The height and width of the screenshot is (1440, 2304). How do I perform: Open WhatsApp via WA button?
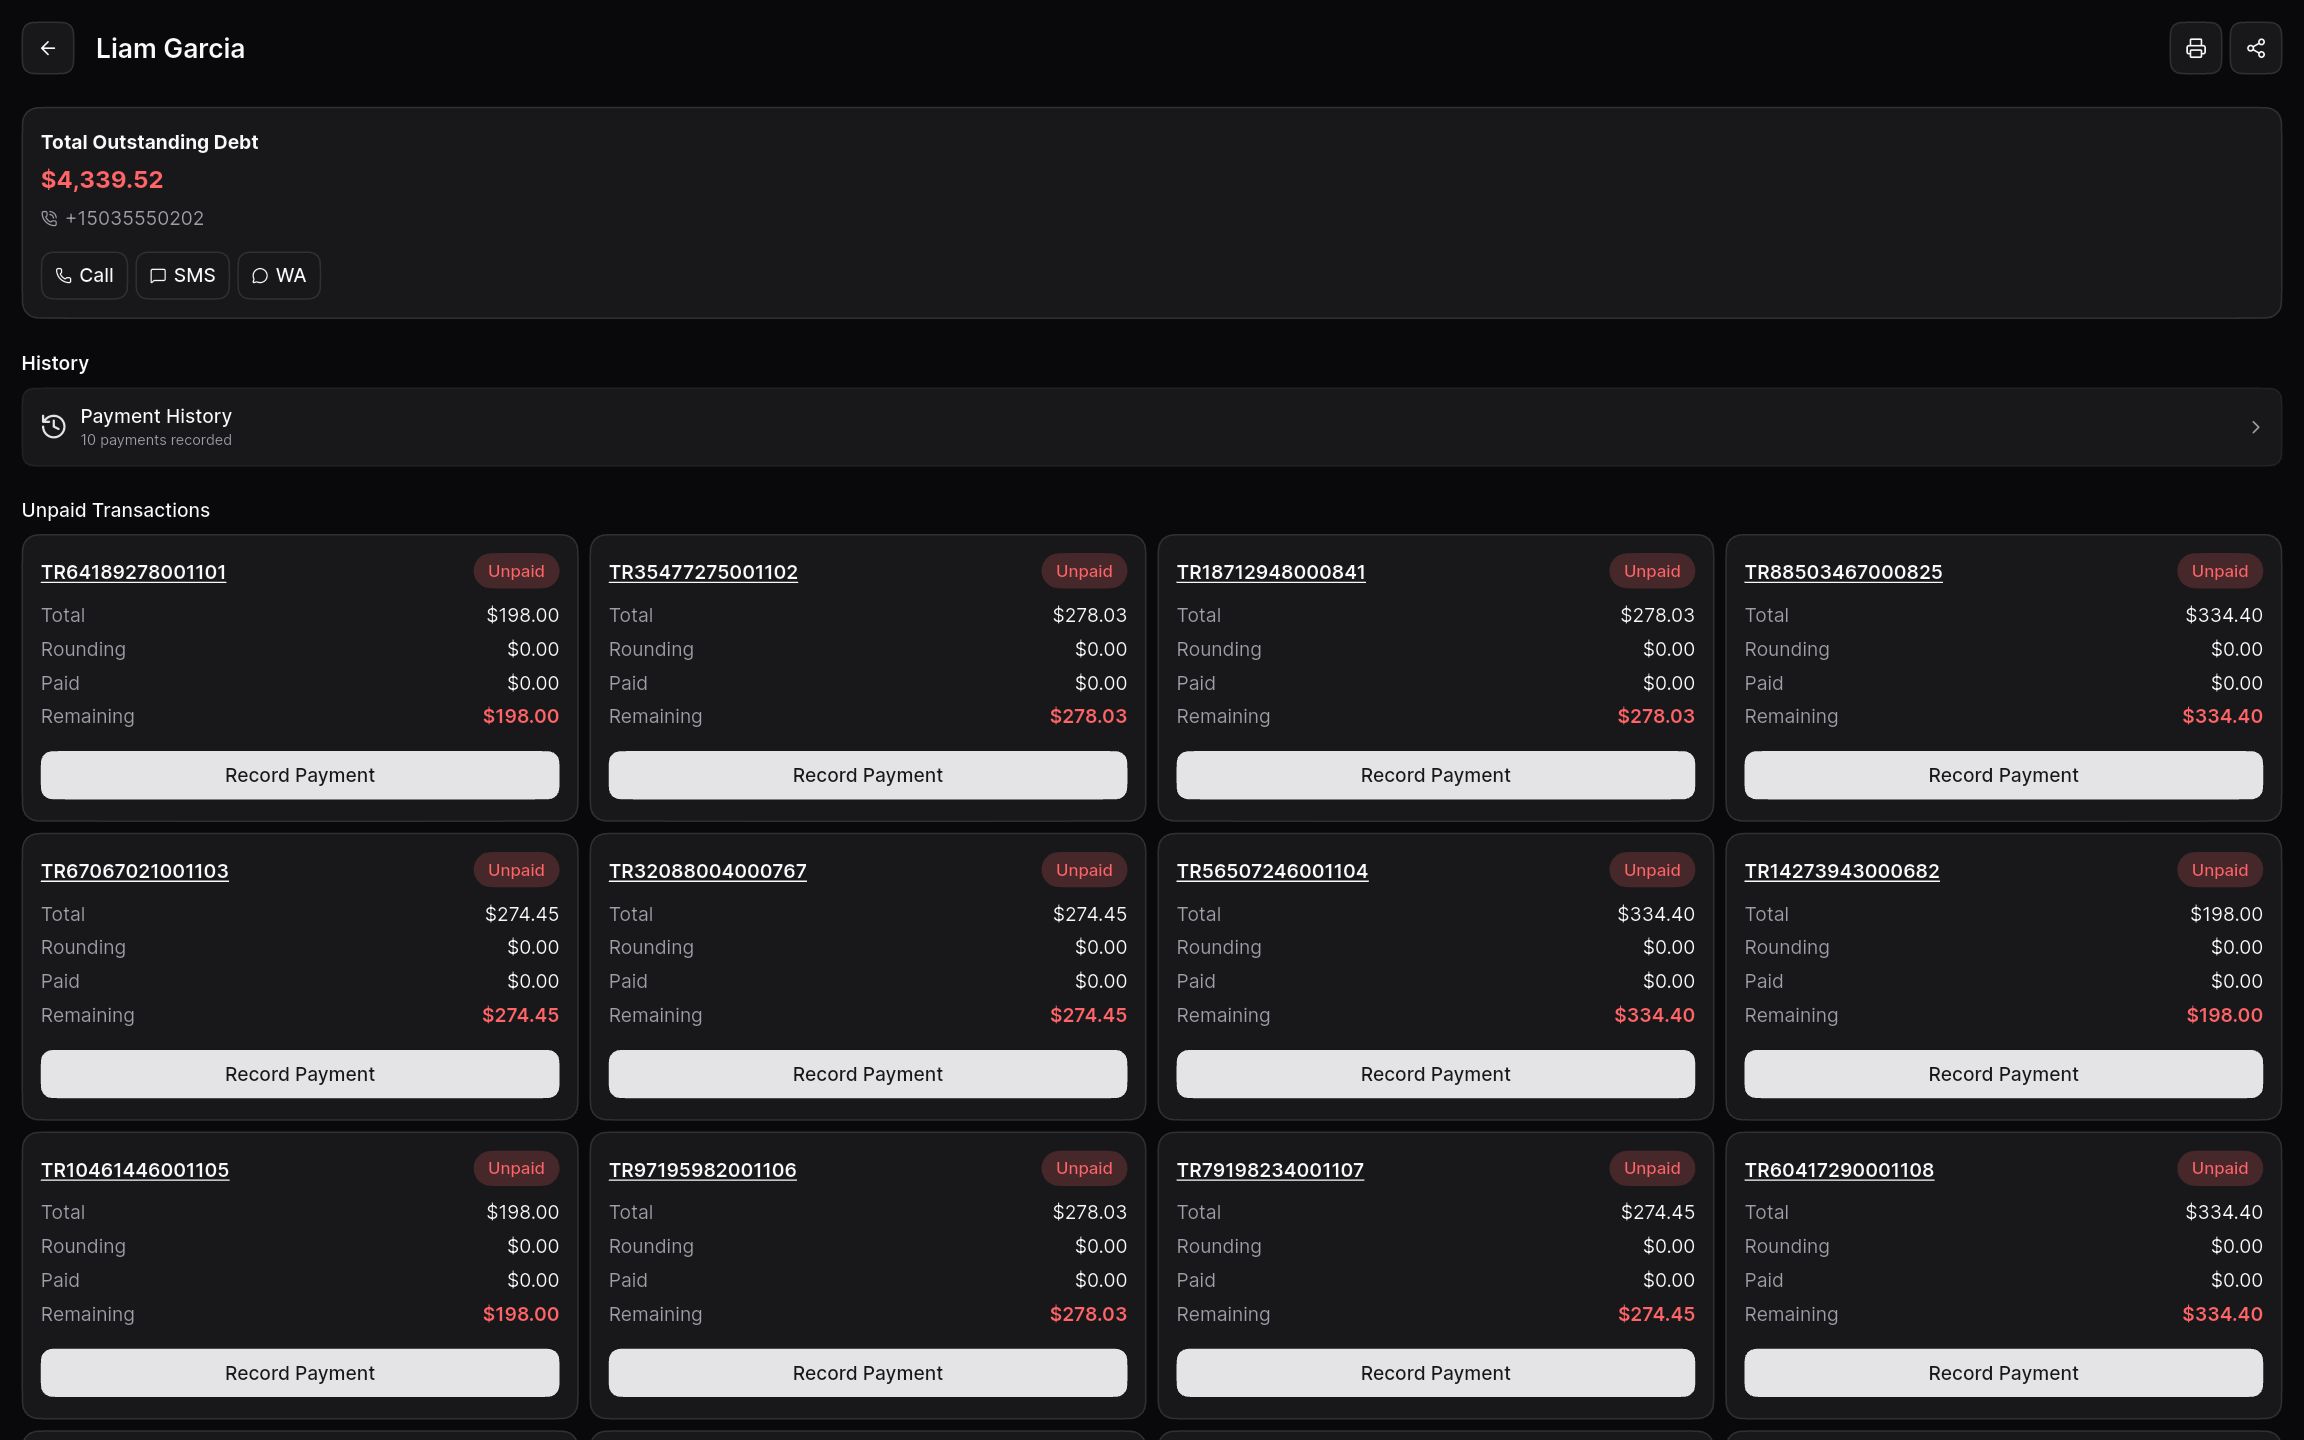(279, 275)
